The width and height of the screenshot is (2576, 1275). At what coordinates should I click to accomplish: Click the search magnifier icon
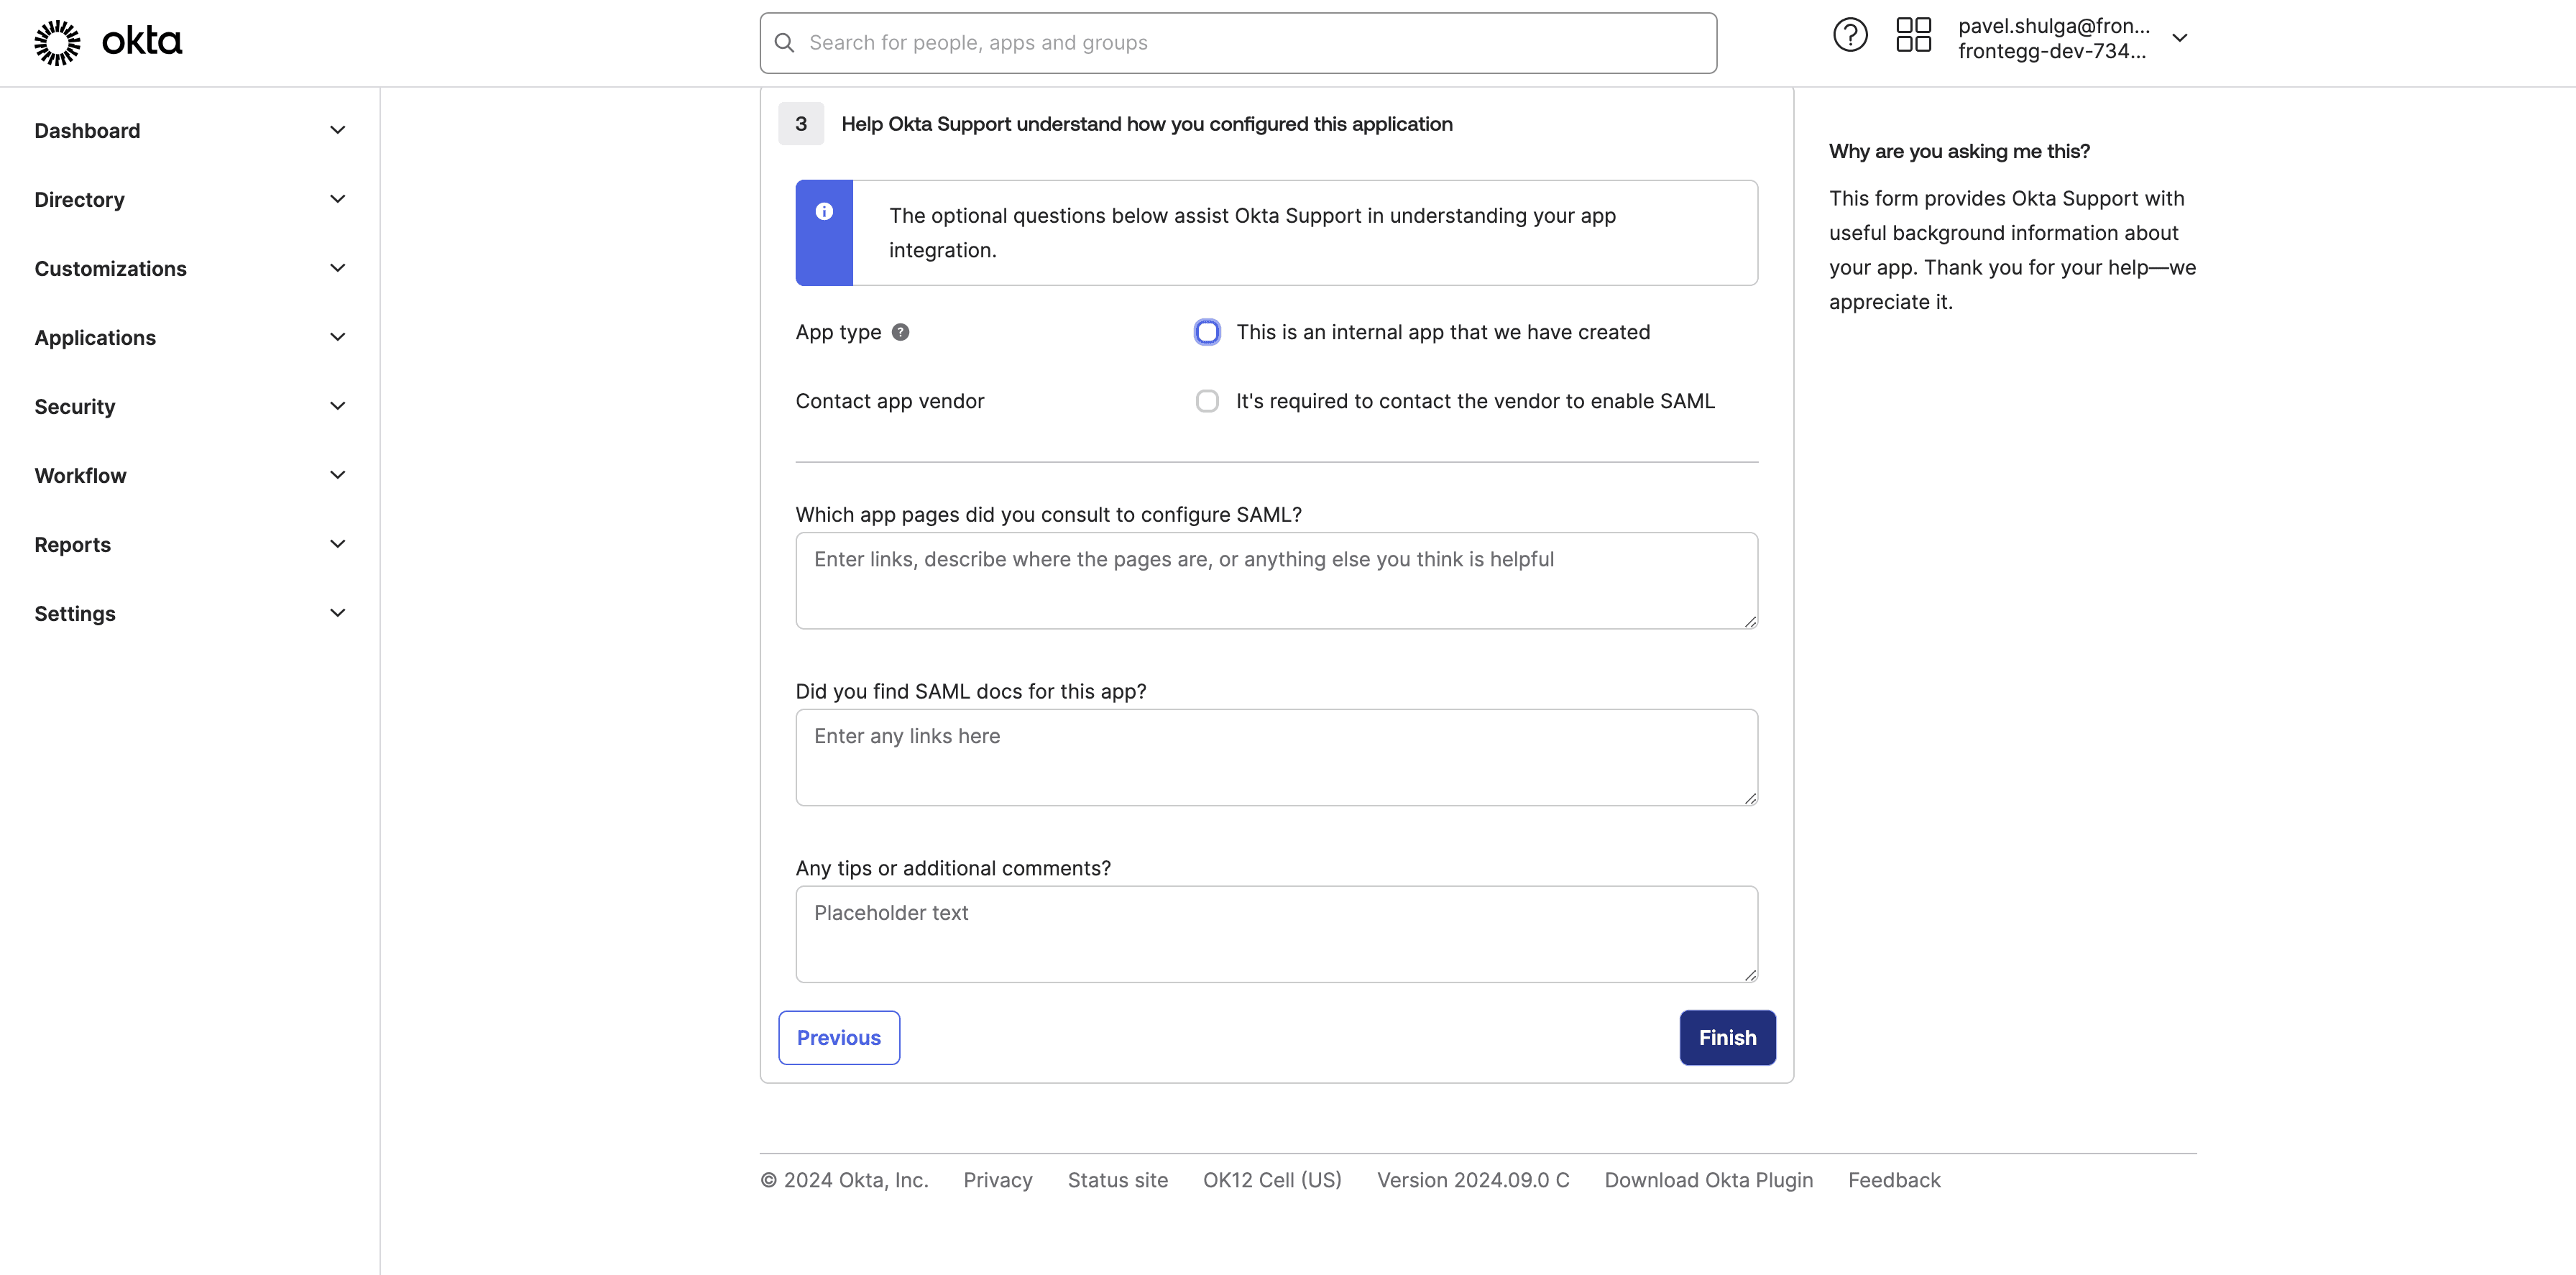coord(785,43)
